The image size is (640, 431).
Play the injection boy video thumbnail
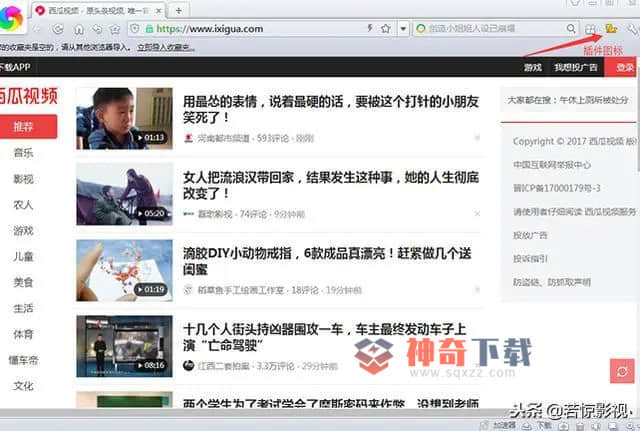tap(124, 118)
